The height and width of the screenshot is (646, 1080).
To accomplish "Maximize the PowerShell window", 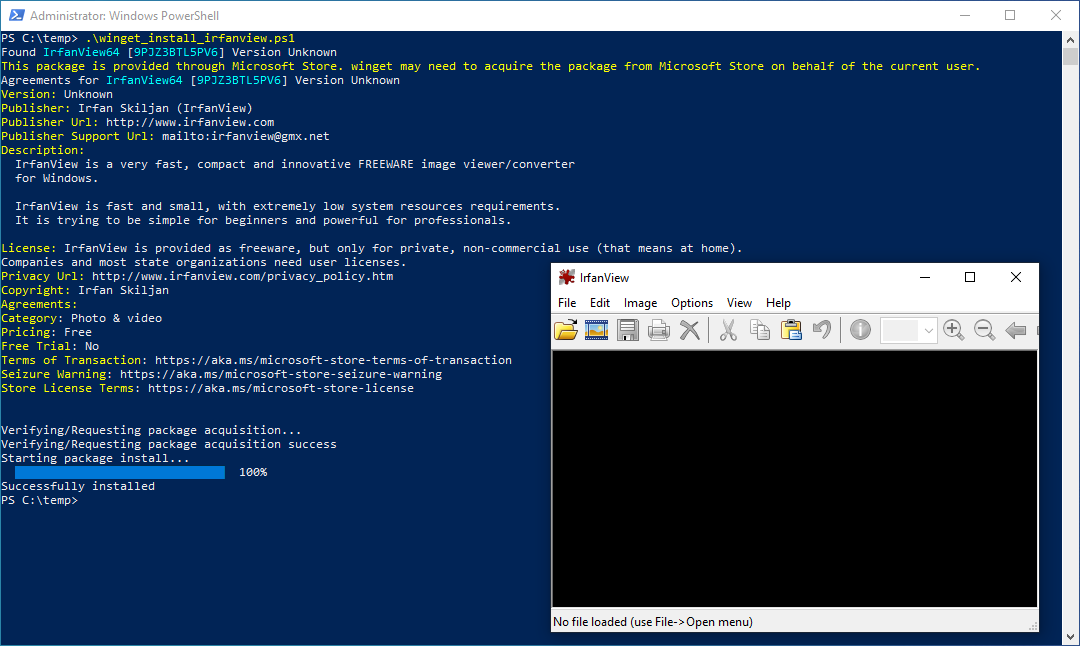I will click(1010, 15).
